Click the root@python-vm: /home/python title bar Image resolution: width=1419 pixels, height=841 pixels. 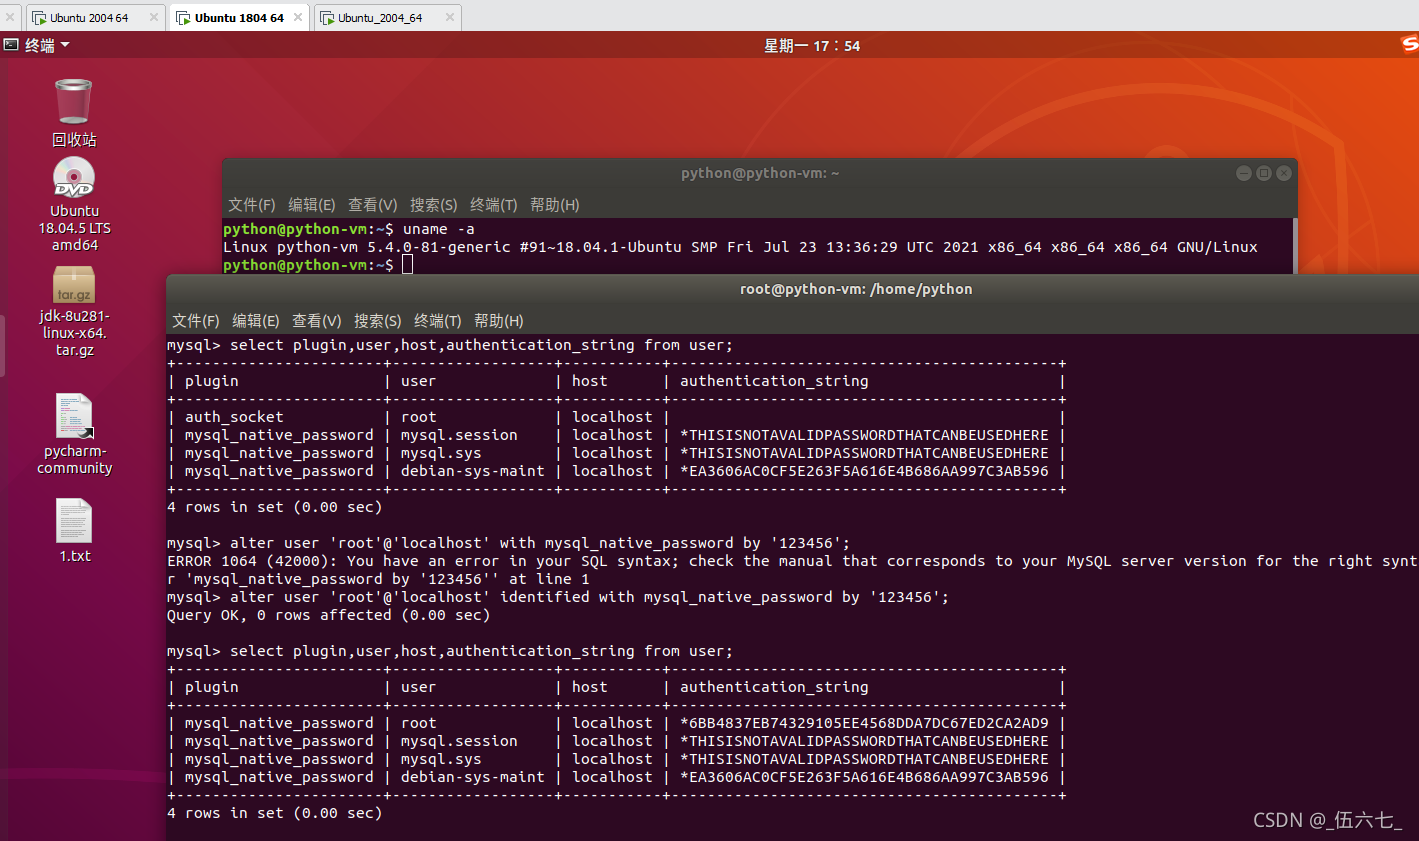(x=856, y=289)
